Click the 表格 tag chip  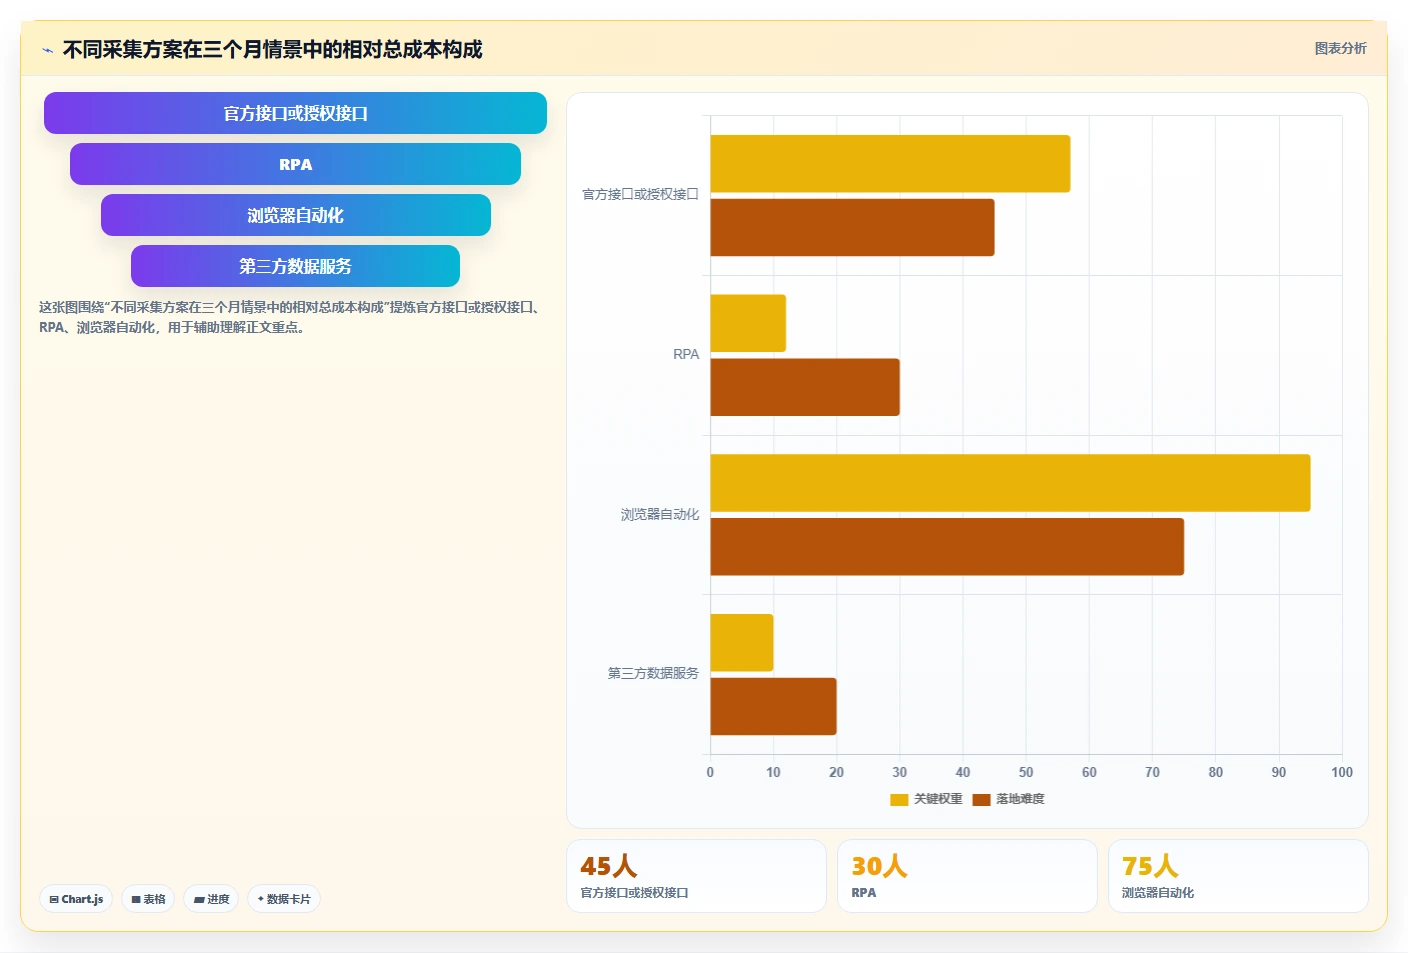(x=148, y=899)
